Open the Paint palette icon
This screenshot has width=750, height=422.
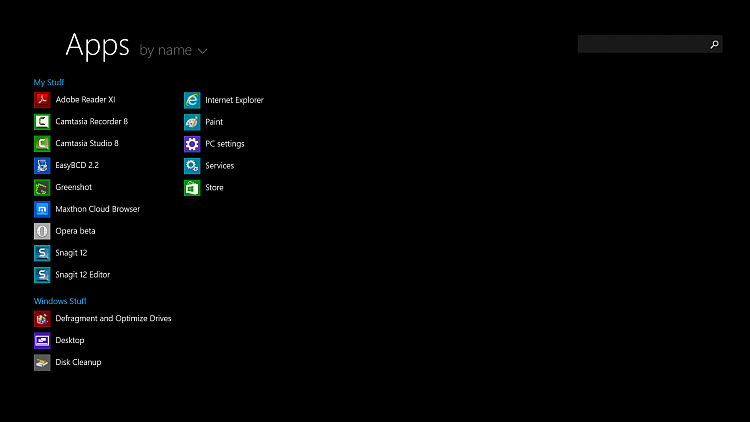[192, 122]
